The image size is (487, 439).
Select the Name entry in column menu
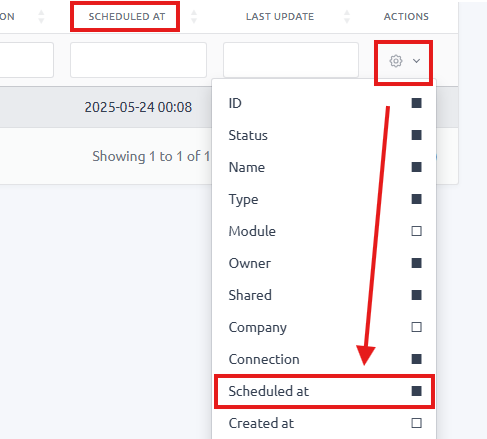click(324, 167)
